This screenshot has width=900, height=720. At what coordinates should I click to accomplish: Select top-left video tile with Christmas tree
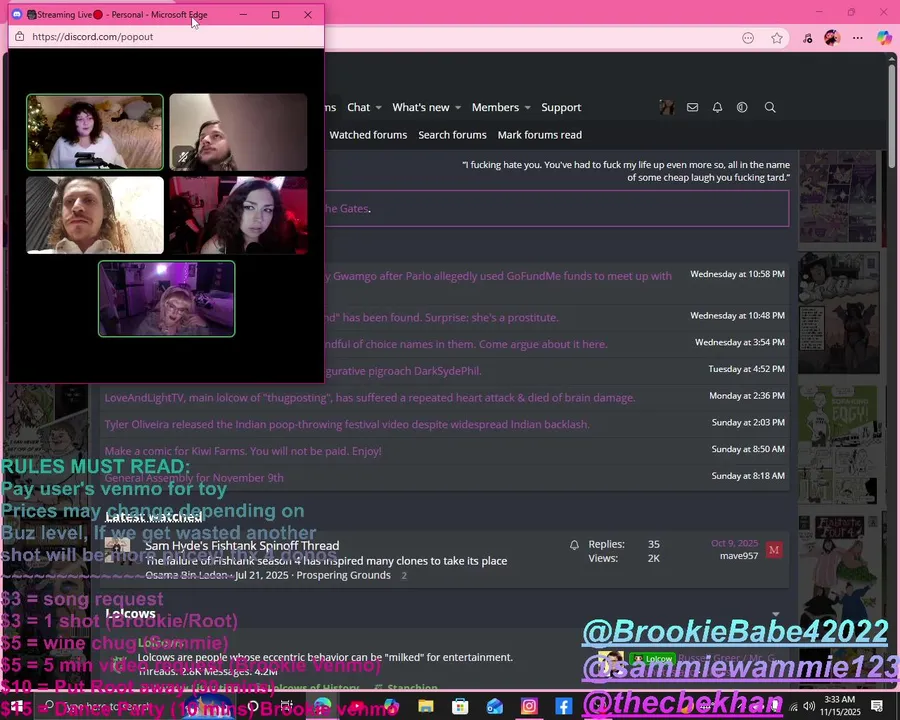point(95,132)
